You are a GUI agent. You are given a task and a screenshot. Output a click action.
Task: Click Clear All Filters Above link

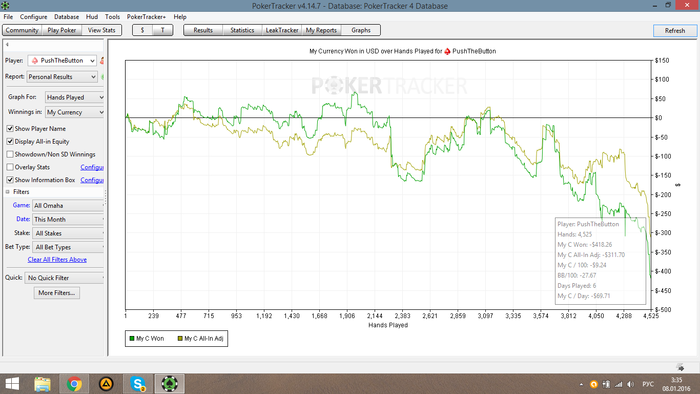(57, 260)
